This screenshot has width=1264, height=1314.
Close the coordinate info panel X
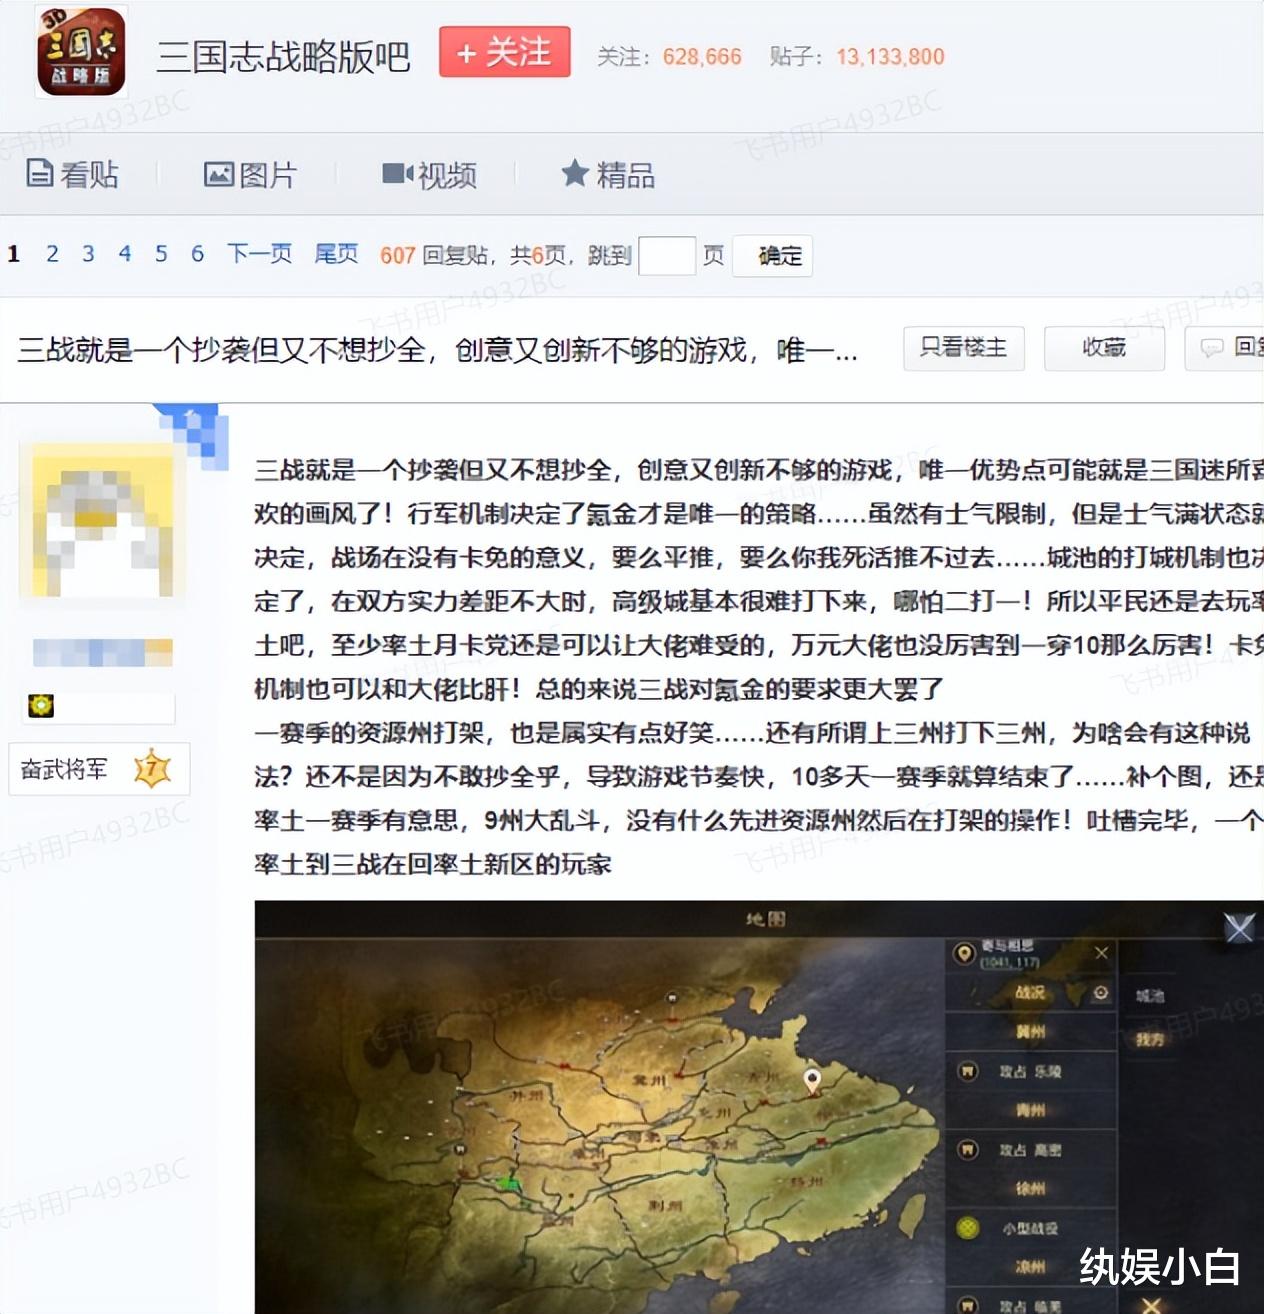1101,953
